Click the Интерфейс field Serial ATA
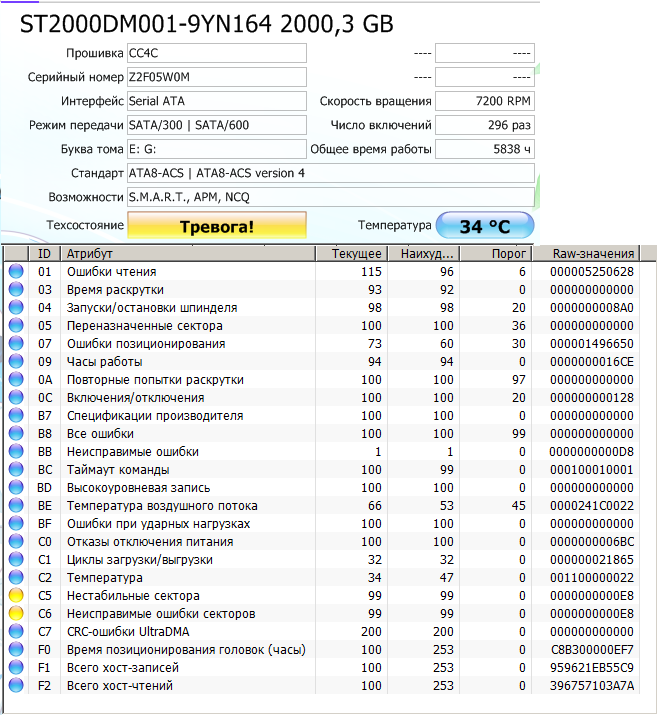The height and width of the screenshot is (717, 660). coord(217,101)
